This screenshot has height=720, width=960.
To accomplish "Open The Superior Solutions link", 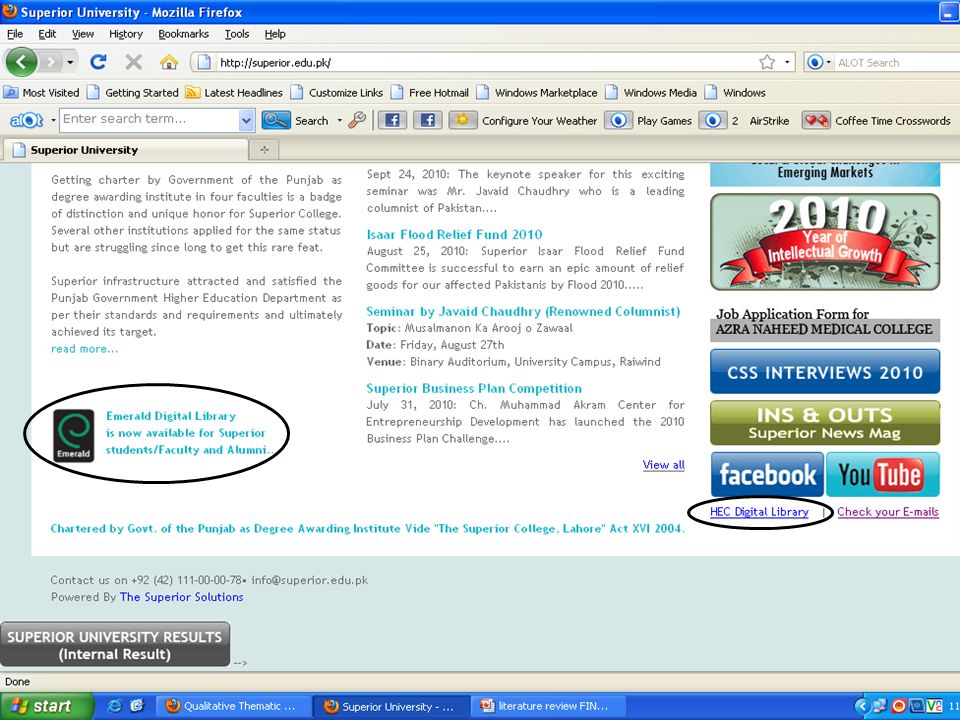I will click(x=181, y=597).
